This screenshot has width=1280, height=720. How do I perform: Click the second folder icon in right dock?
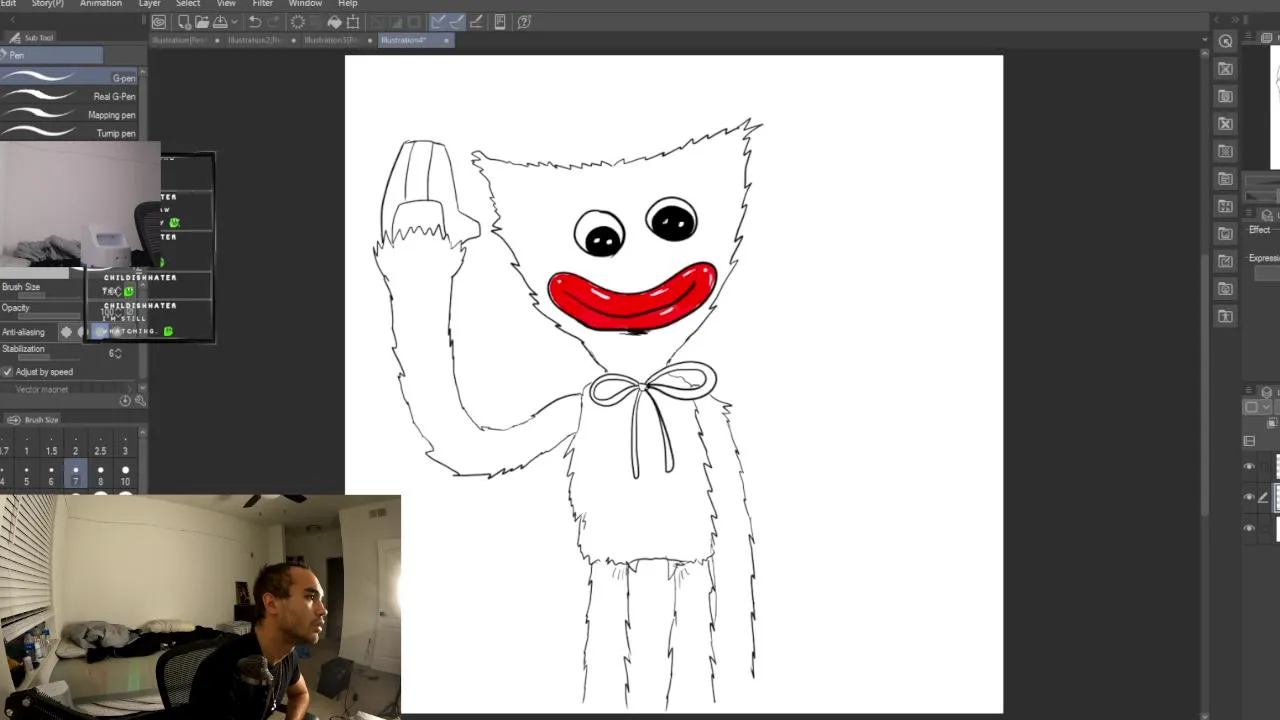[x=1226, y=69]
